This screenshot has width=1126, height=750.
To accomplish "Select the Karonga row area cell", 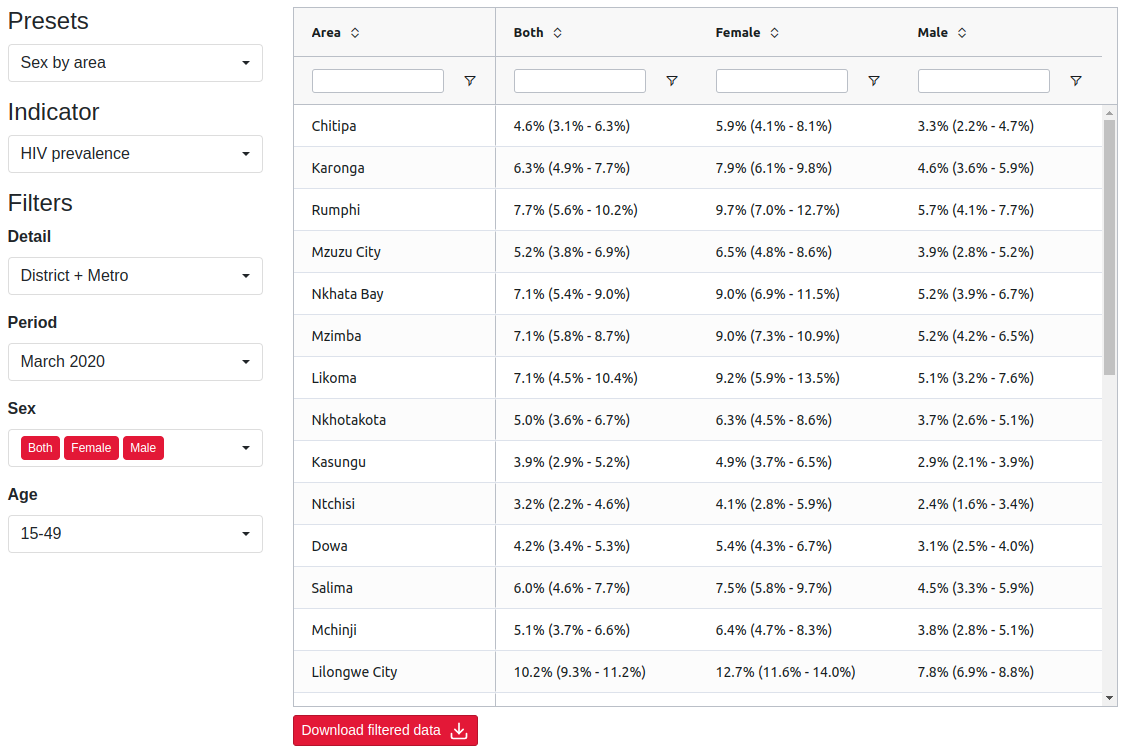I will tap(394, 168).
